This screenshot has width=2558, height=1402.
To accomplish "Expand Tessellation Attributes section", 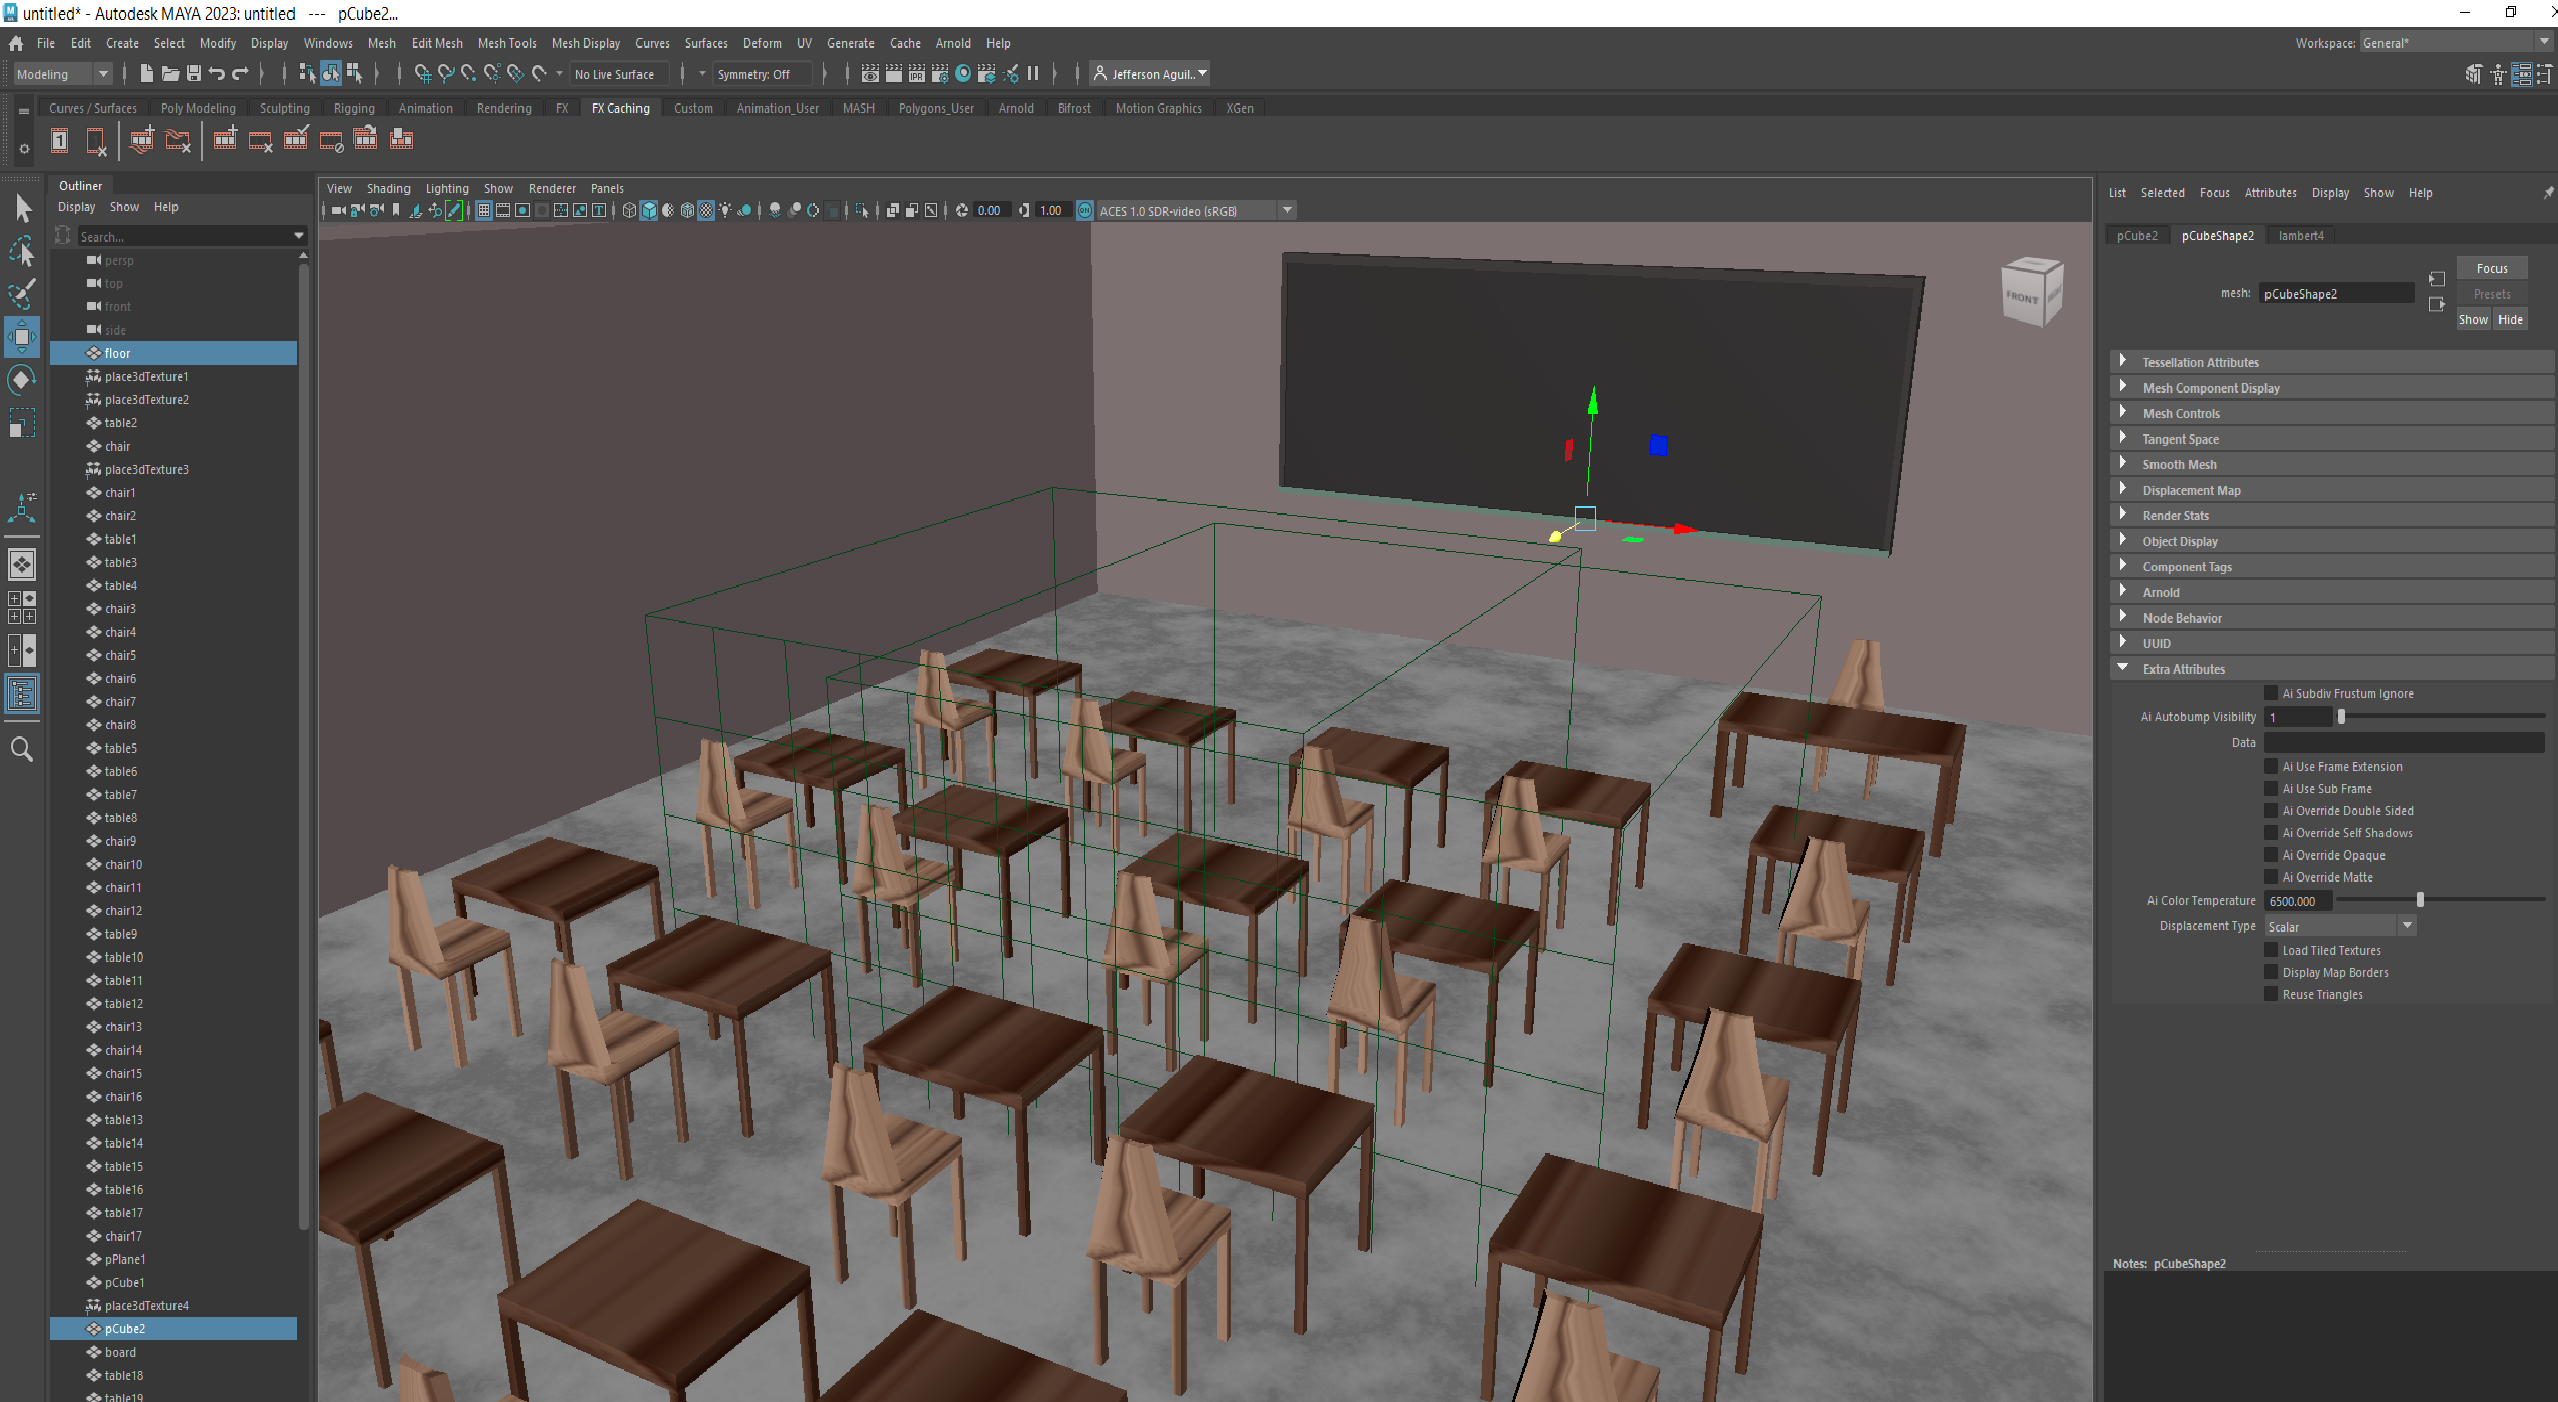I will pyautogui.click(x=2330, y=362).
